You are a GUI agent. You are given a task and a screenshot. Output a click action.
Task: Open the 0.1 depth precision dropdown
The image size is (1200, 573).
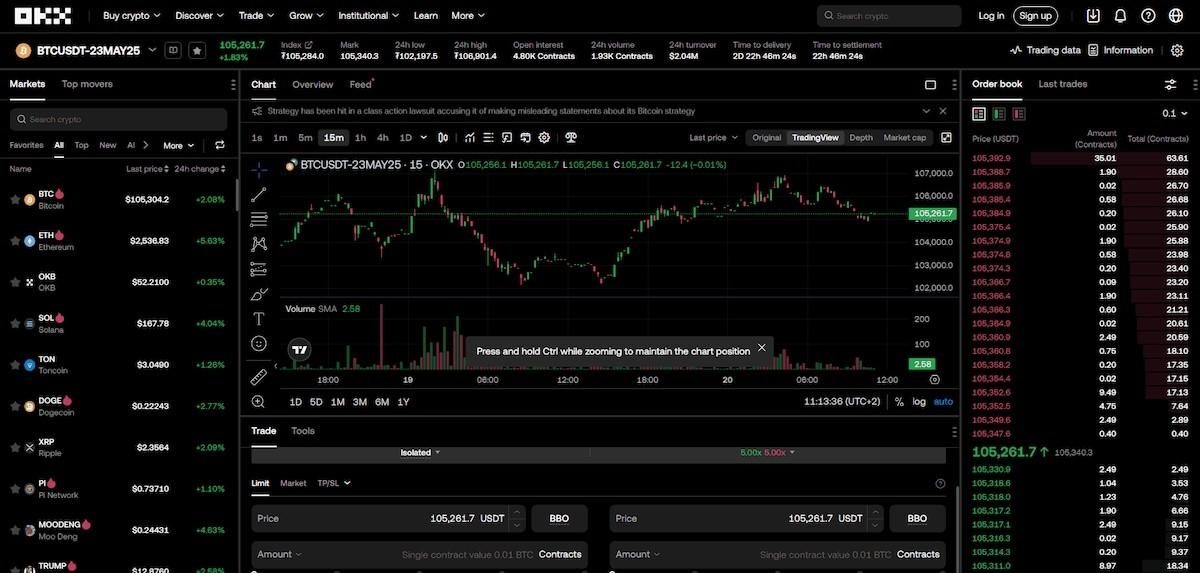click(x=1173, y=114)
